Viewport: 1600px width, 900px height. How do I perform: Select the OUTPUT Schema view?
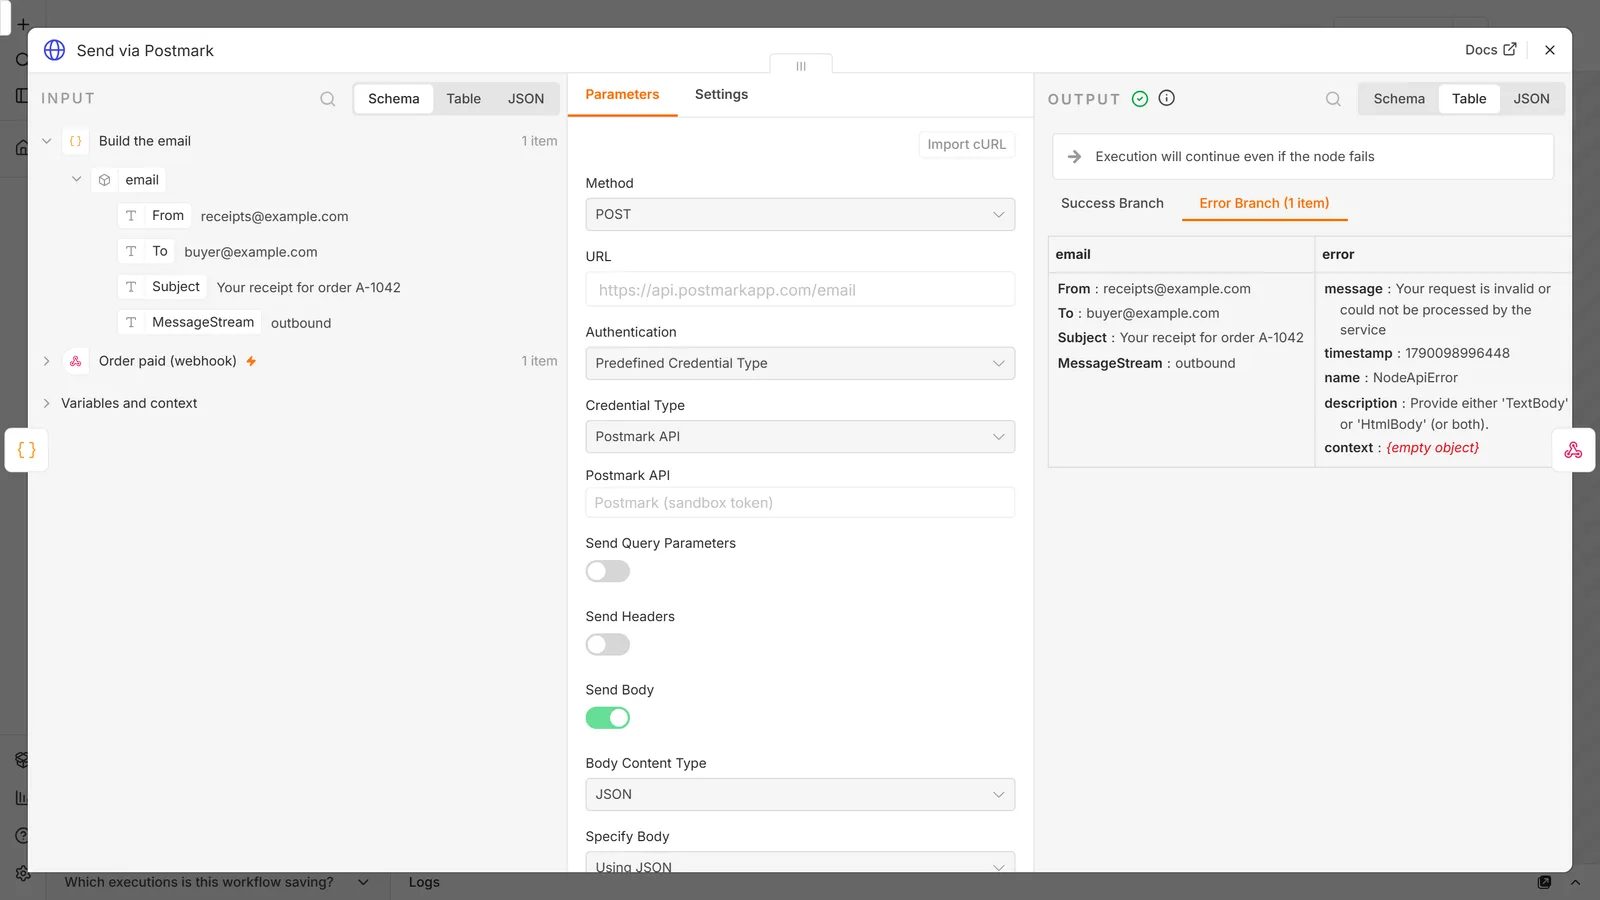point(1399,99)
